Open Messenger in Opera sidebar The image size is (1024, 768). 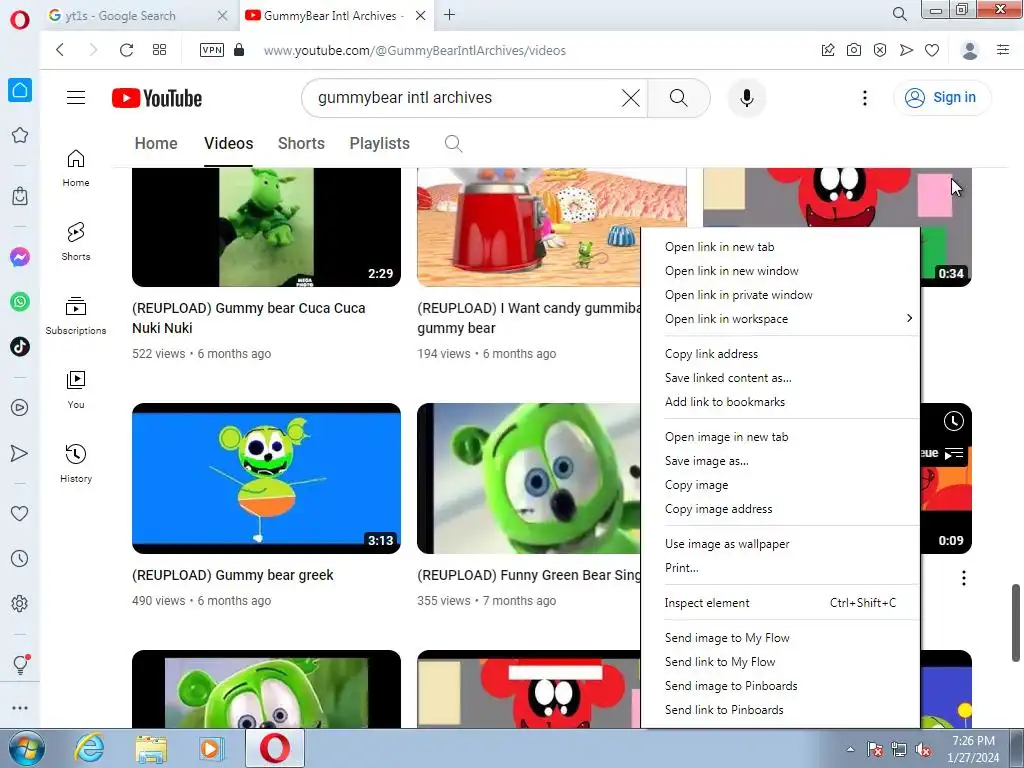click(x=20, y=257)
